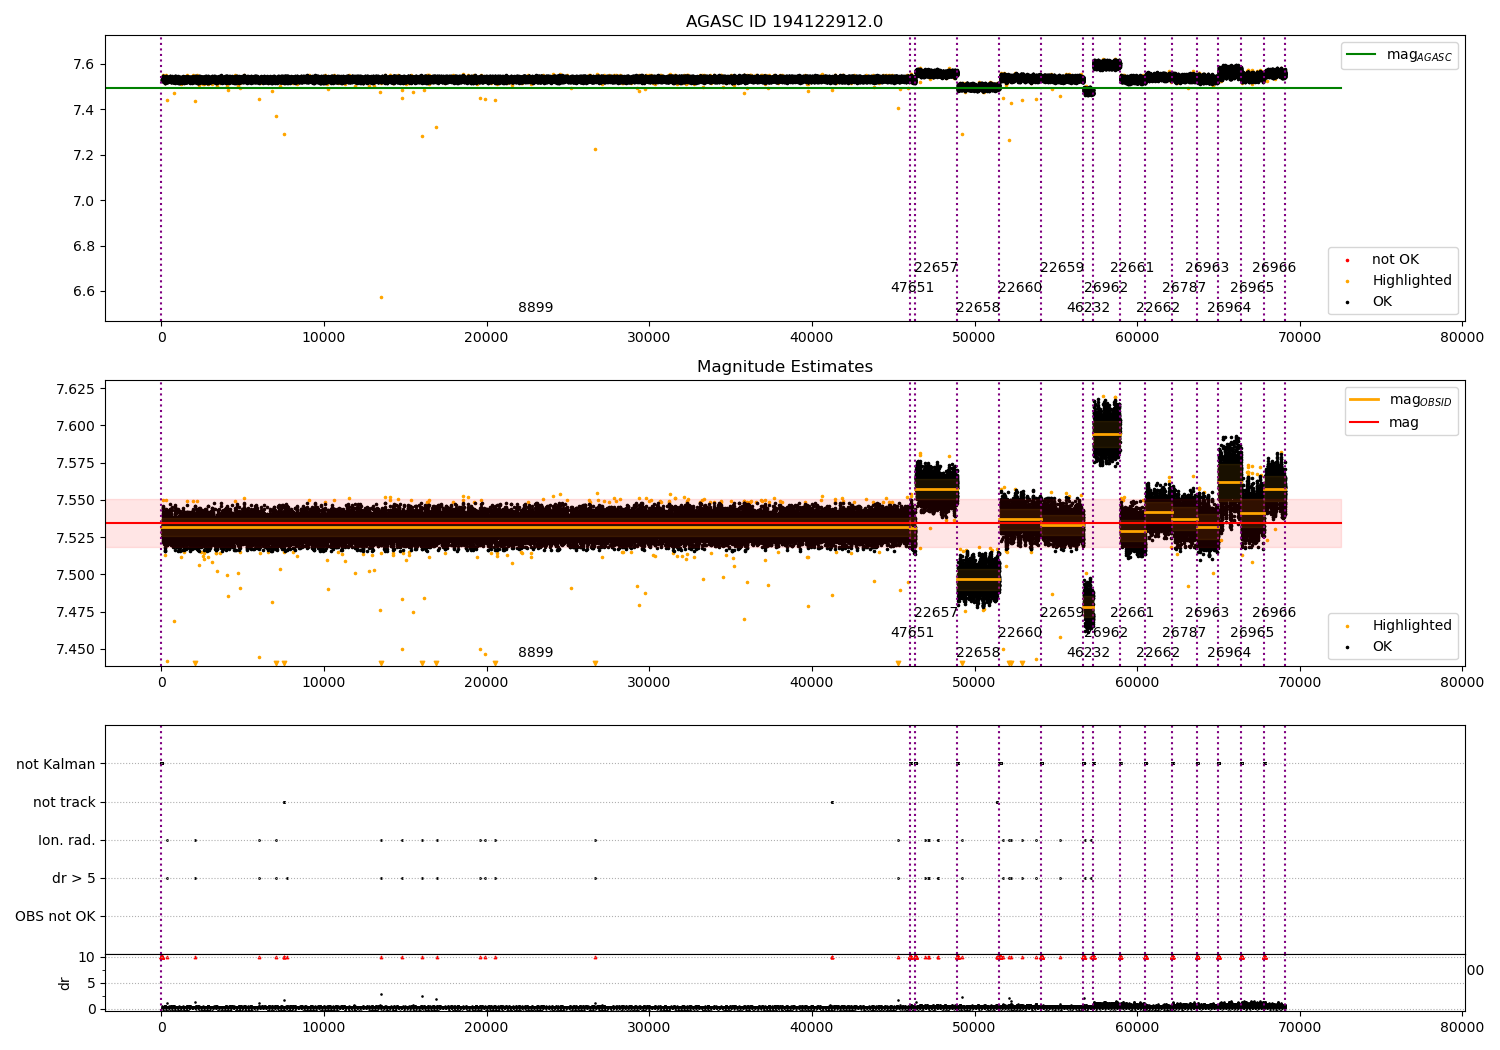Click OBSID label 46232 in the top plot
This screenshot has width=1500, height=1050.
coord(1088,307)
